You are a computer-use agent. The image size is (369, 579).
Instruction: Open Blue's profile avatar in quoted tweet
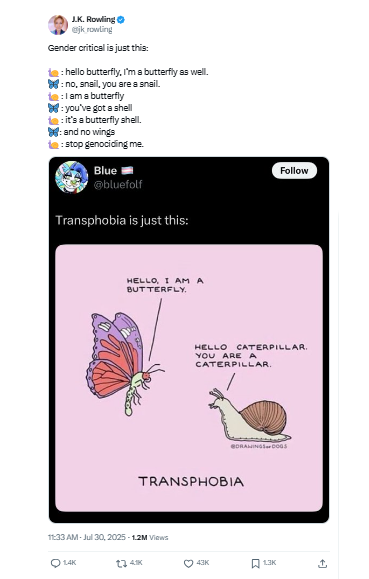click(x=72, y=177)
